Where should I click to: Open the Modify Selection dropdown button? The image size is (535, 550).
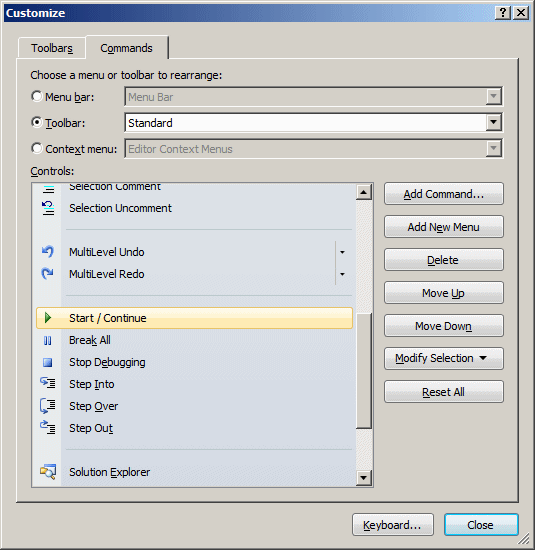click(x=444, y=358)
